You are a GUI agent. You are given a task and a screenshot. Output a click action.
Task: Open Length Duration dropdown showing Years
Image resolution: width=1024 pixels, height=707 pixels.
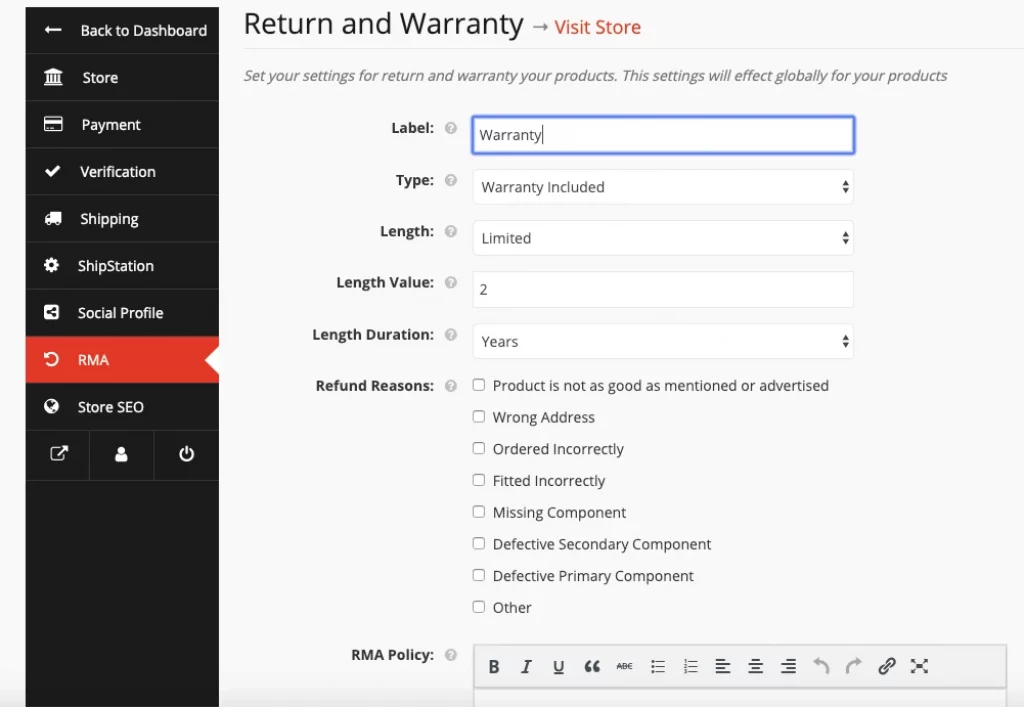(x=663, y=341)
